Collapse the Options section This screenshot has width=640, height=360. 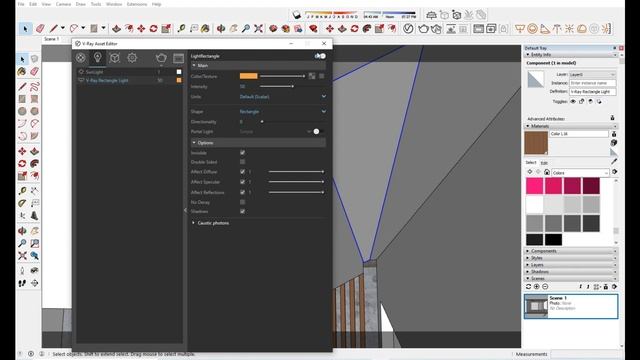[x=258, y=143]
